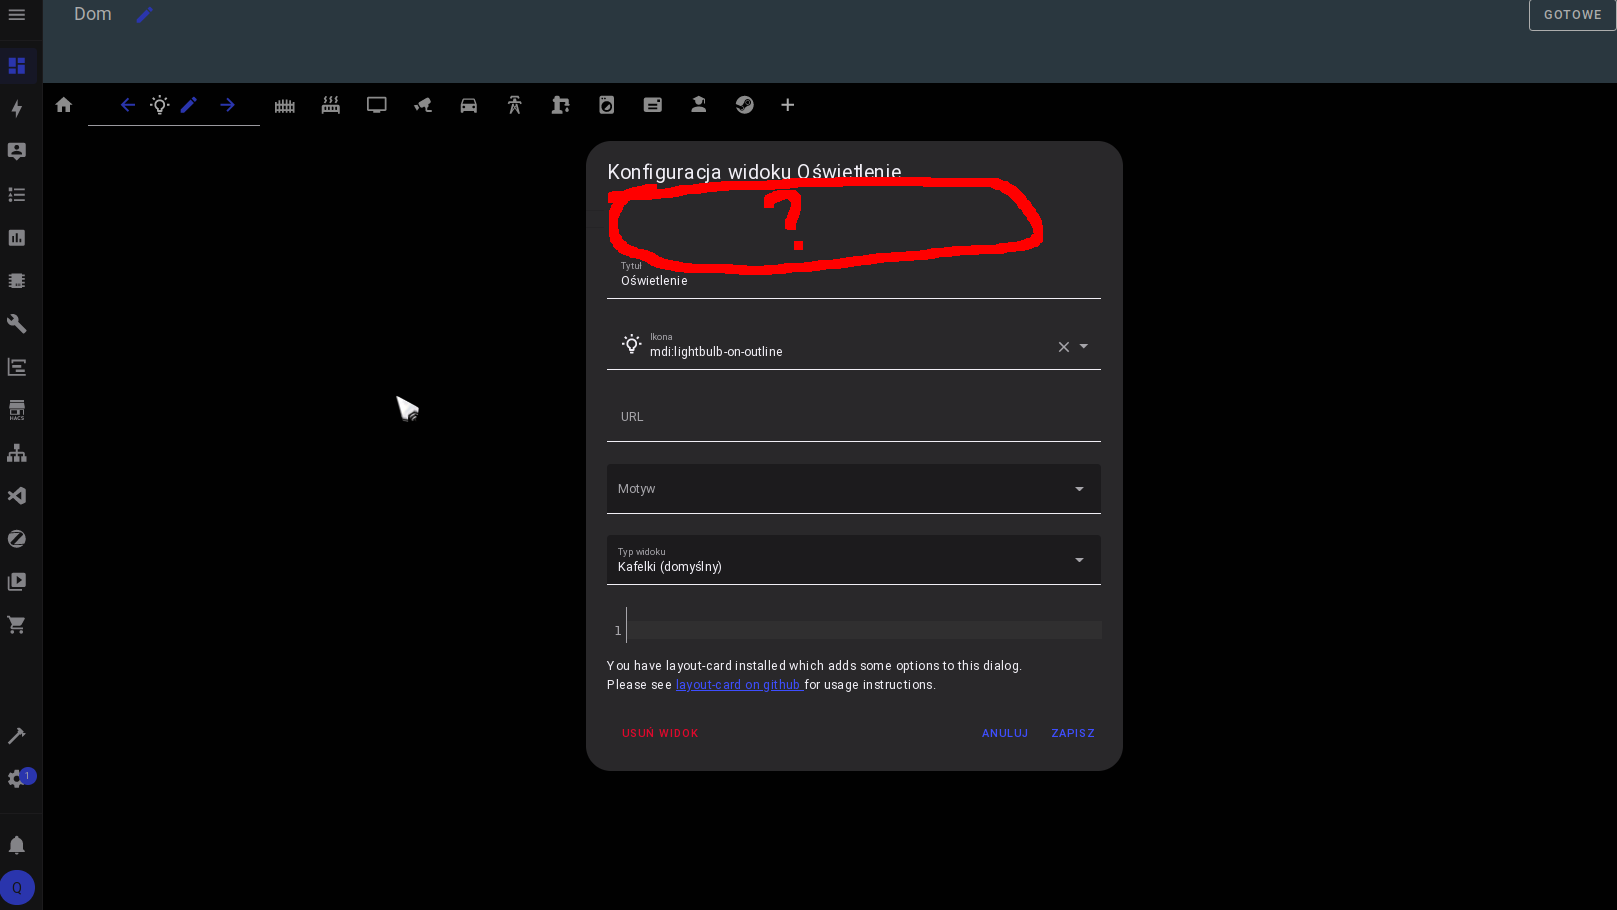The image size is (1617, 910).
Task: Open the sidebar hamburger menu
Action: pyautogui.click(x=17, y=14)
